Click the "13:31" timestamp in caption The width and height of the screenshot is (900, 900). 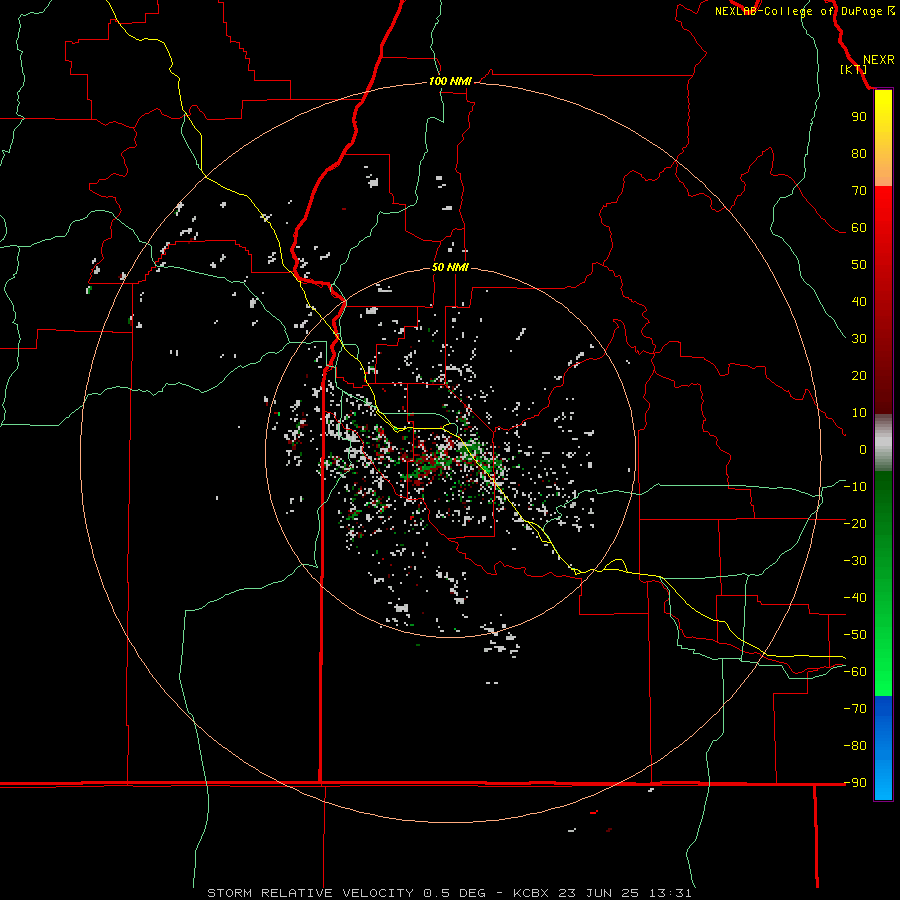coord(670,893)
